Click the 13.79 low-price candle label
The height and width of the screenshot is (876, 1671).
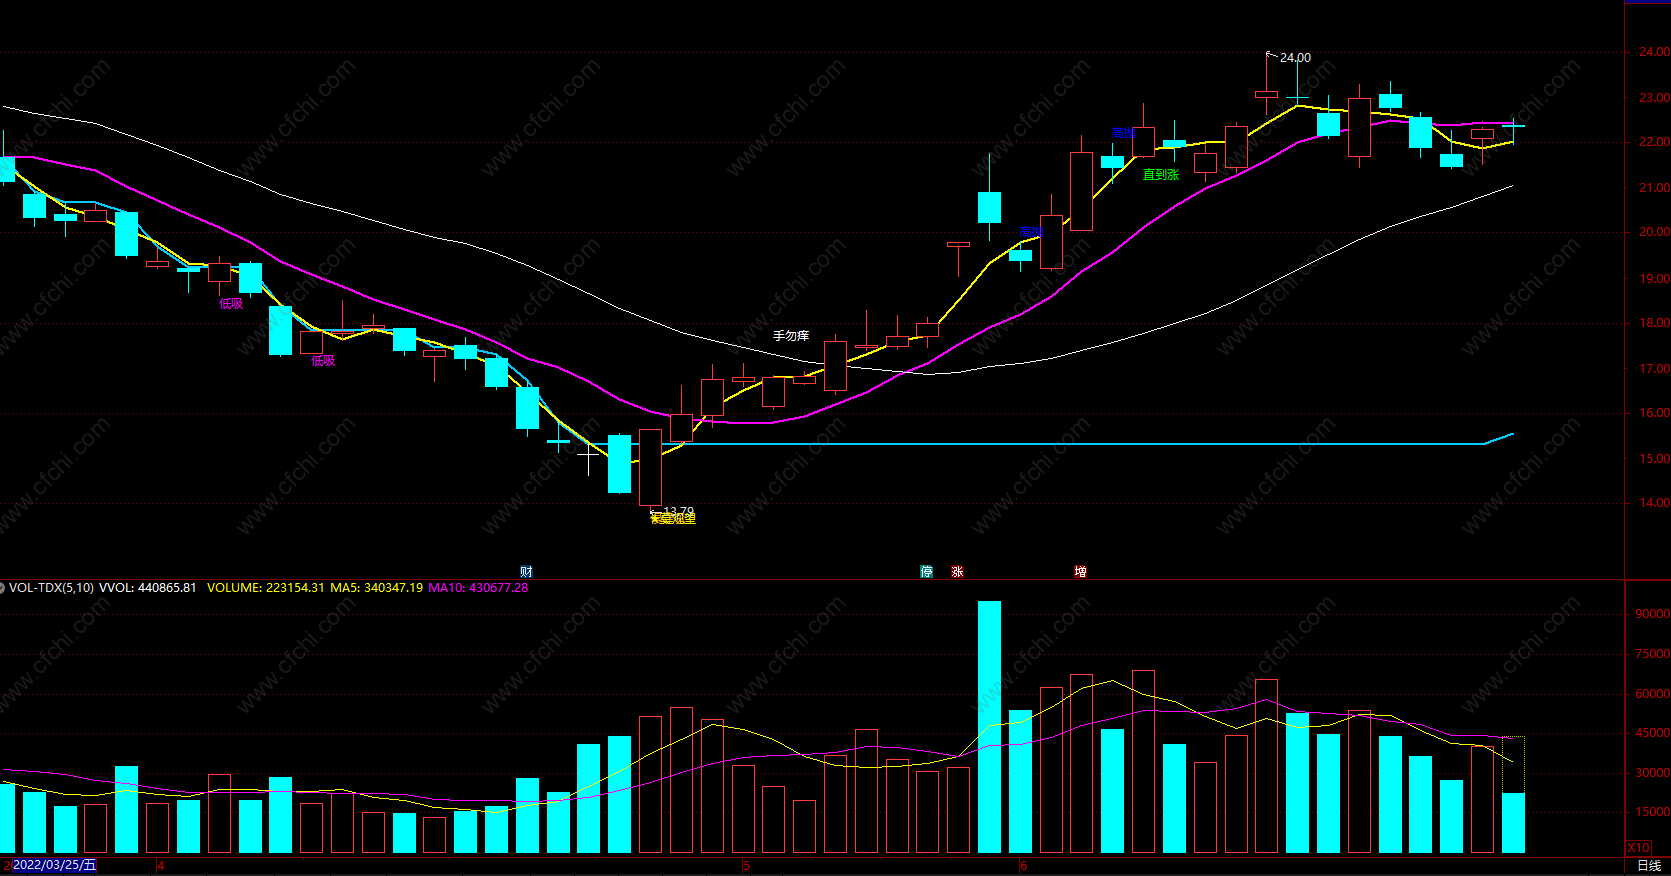[x=678, y=511]
